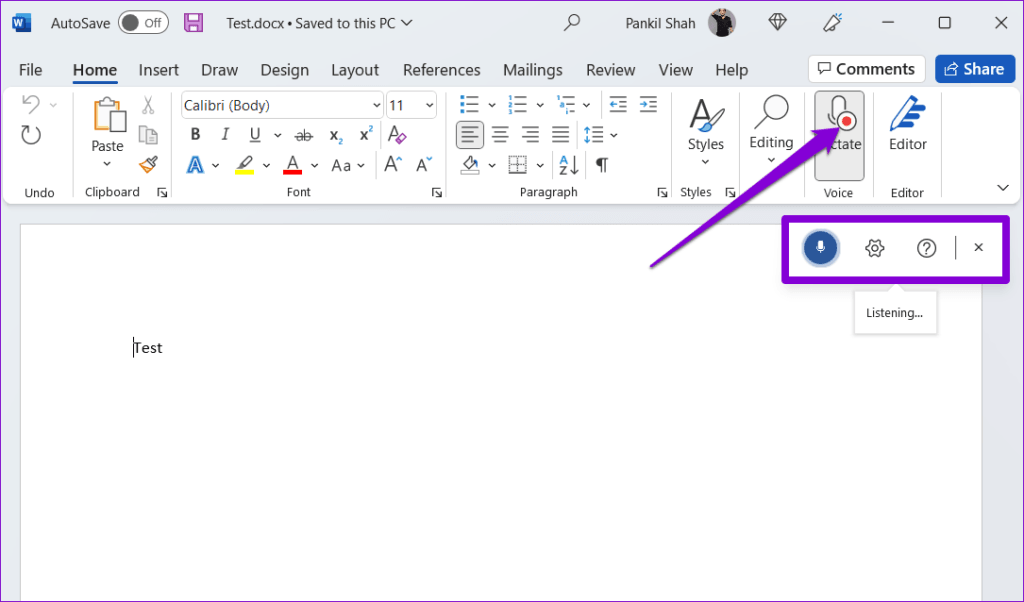Select the Format Painter brush
The height and width of the screenshot is (602, 1024).
[148, 165]
